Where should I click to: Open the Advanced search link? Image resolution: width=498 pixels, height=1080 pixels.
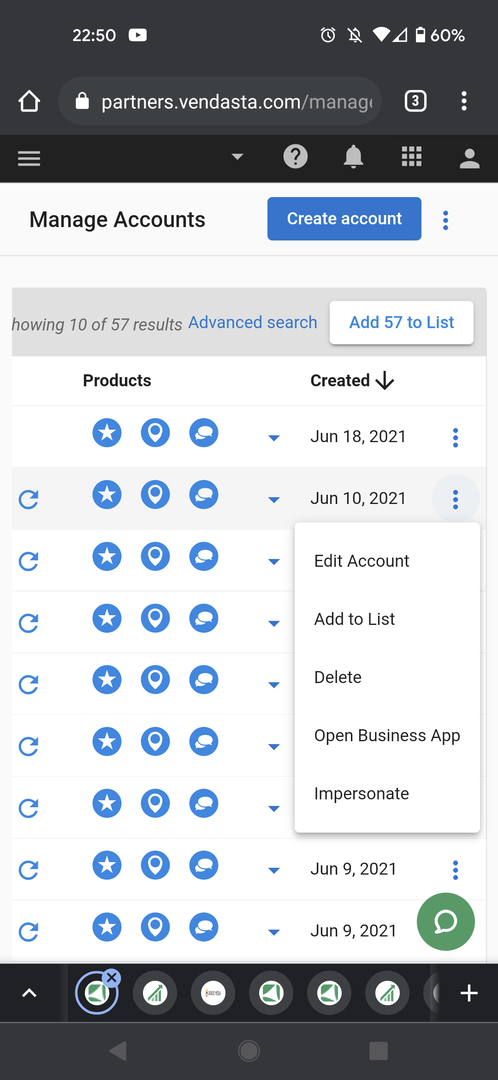pyautogui.click(x=253, y=322)
